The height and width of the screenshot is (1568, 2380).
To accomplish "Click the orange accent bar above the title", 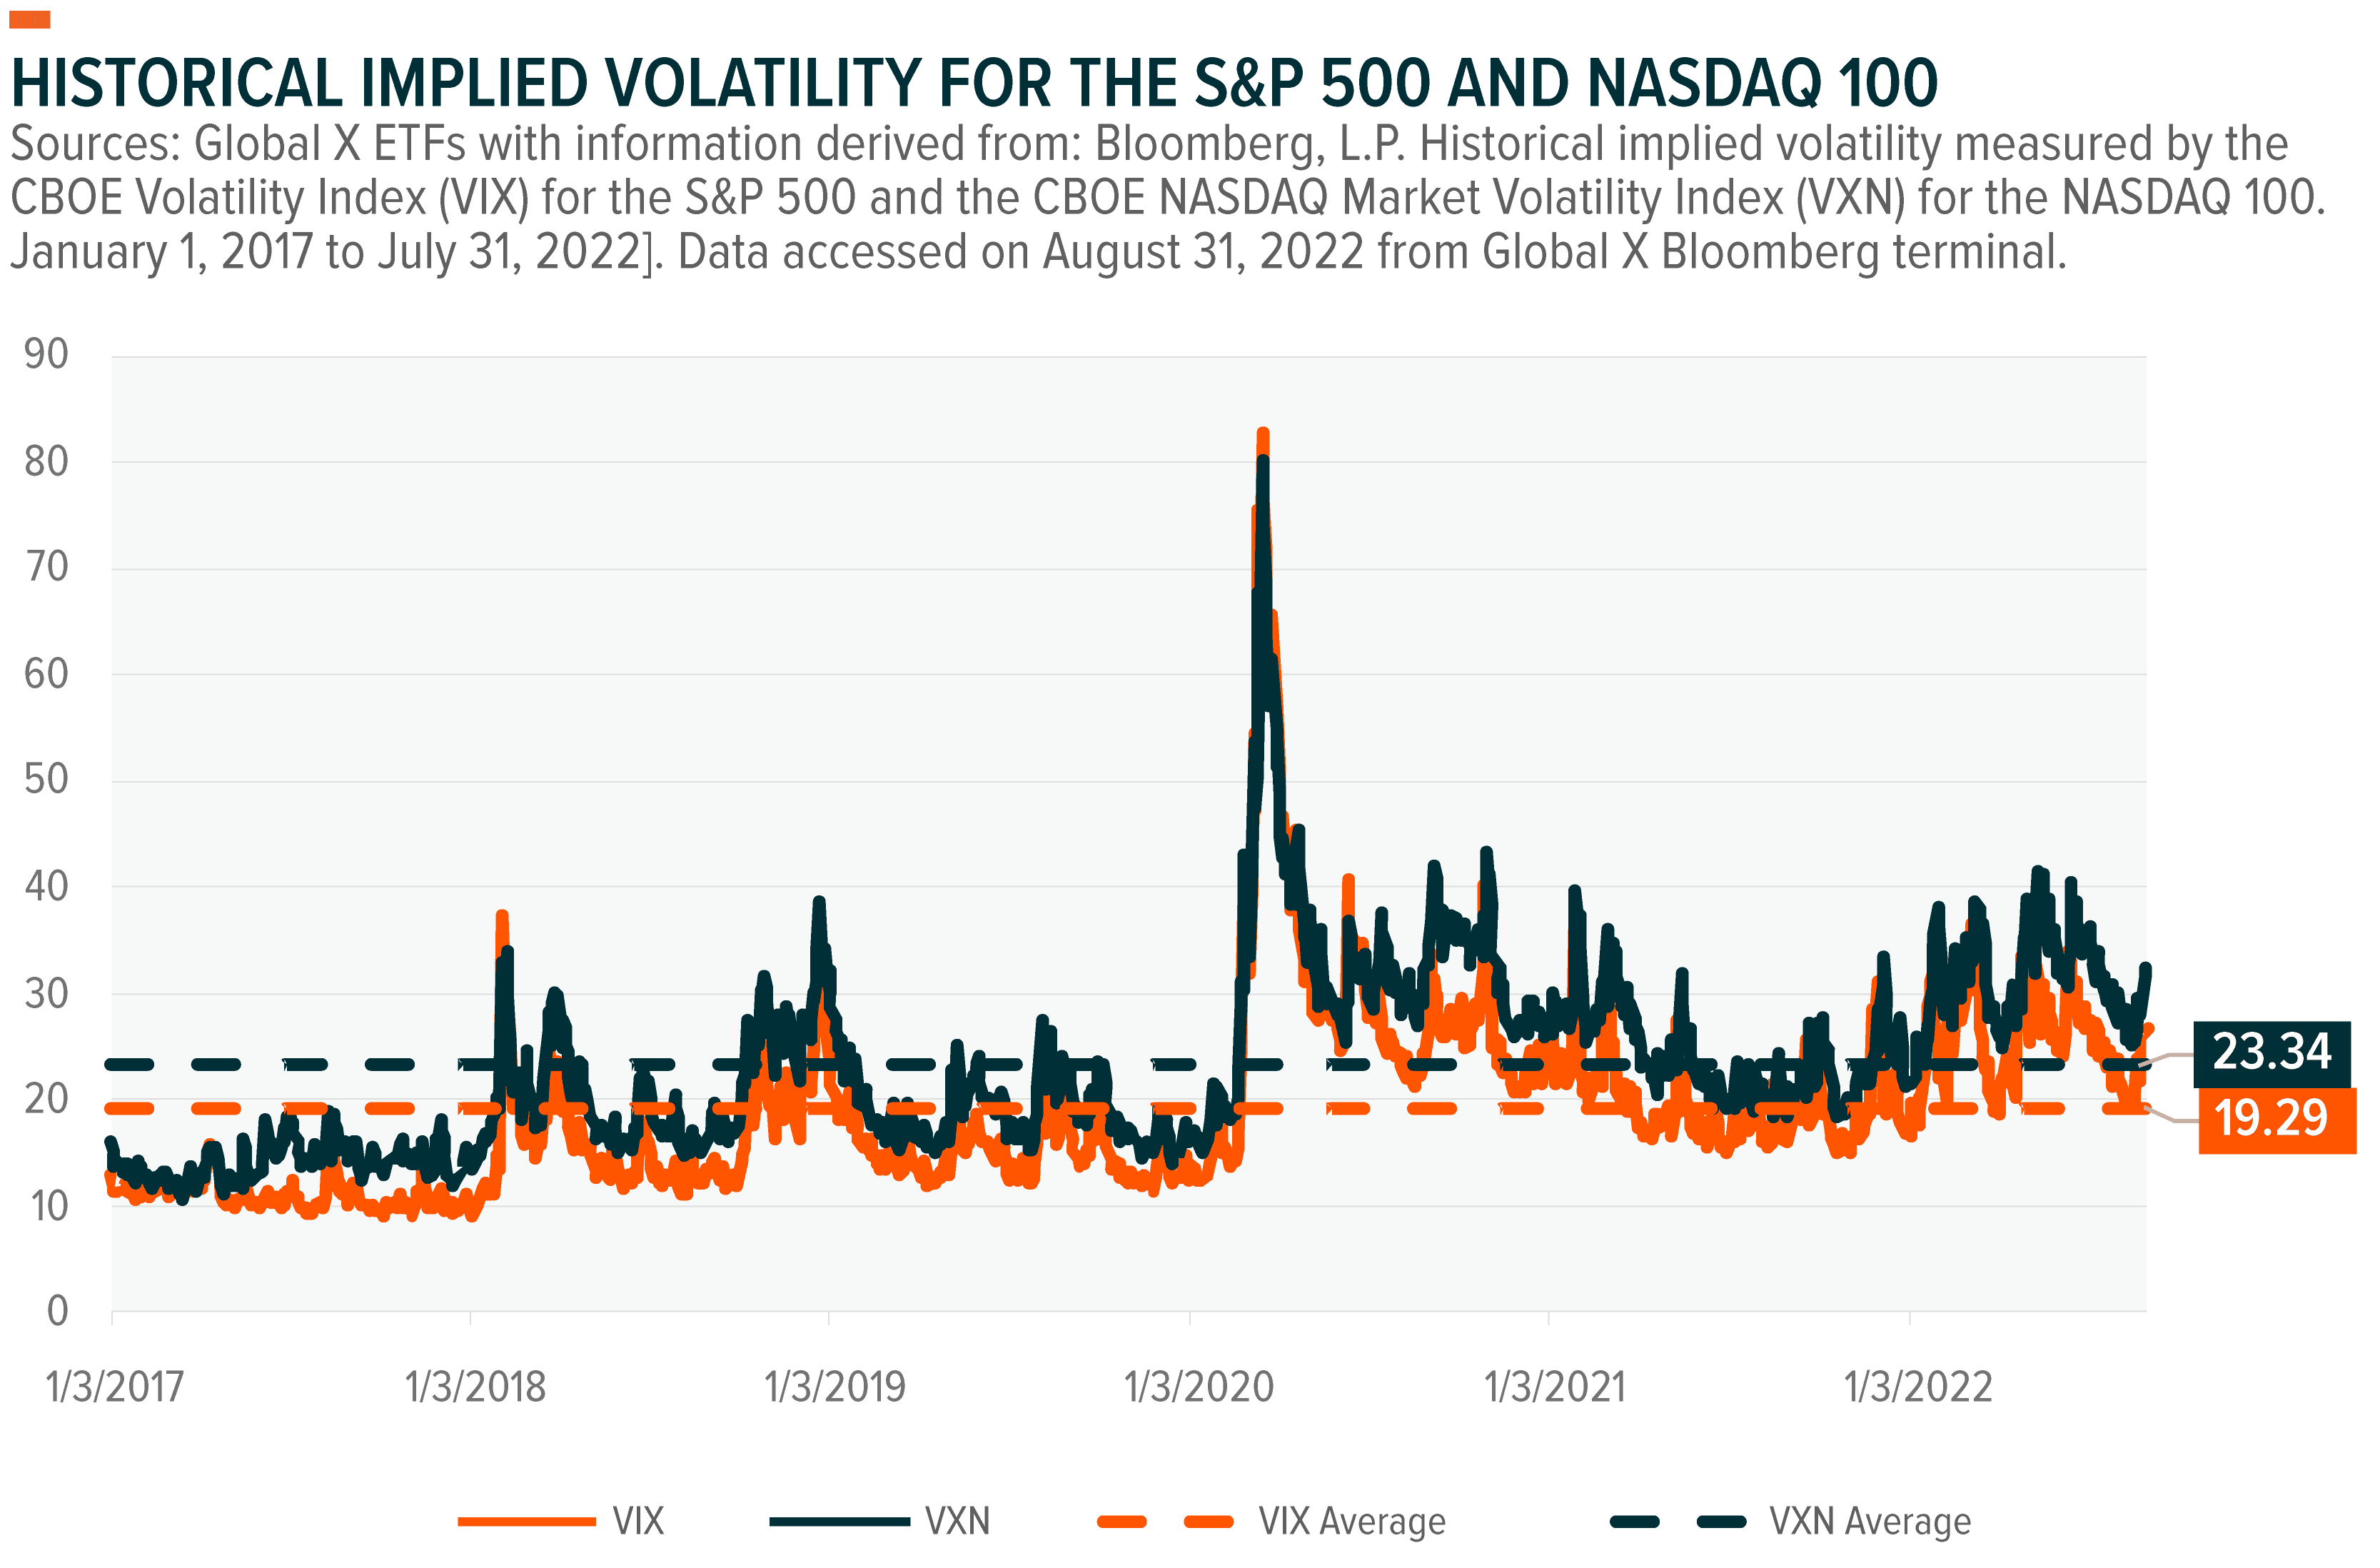I will tap(30, 20).
